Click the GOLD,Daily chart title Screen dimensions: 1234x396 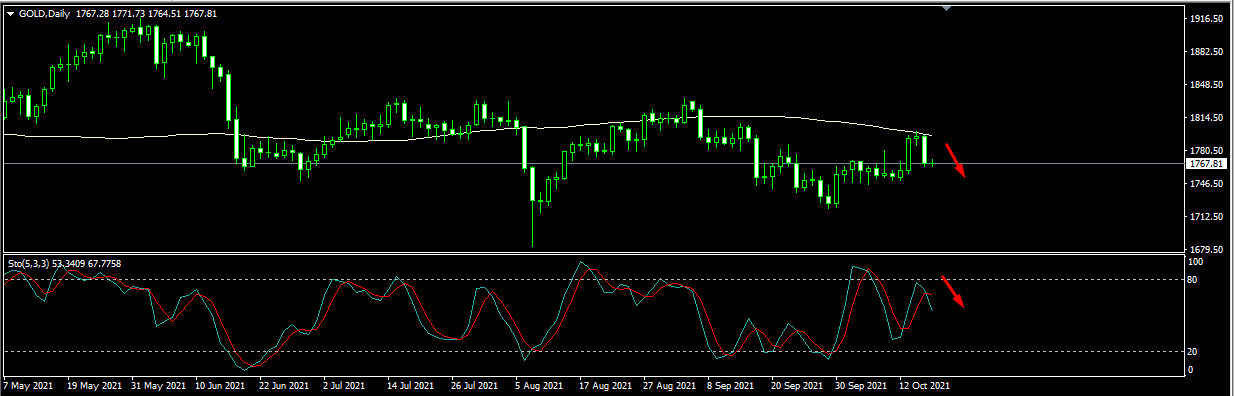(x=45, y=13)
